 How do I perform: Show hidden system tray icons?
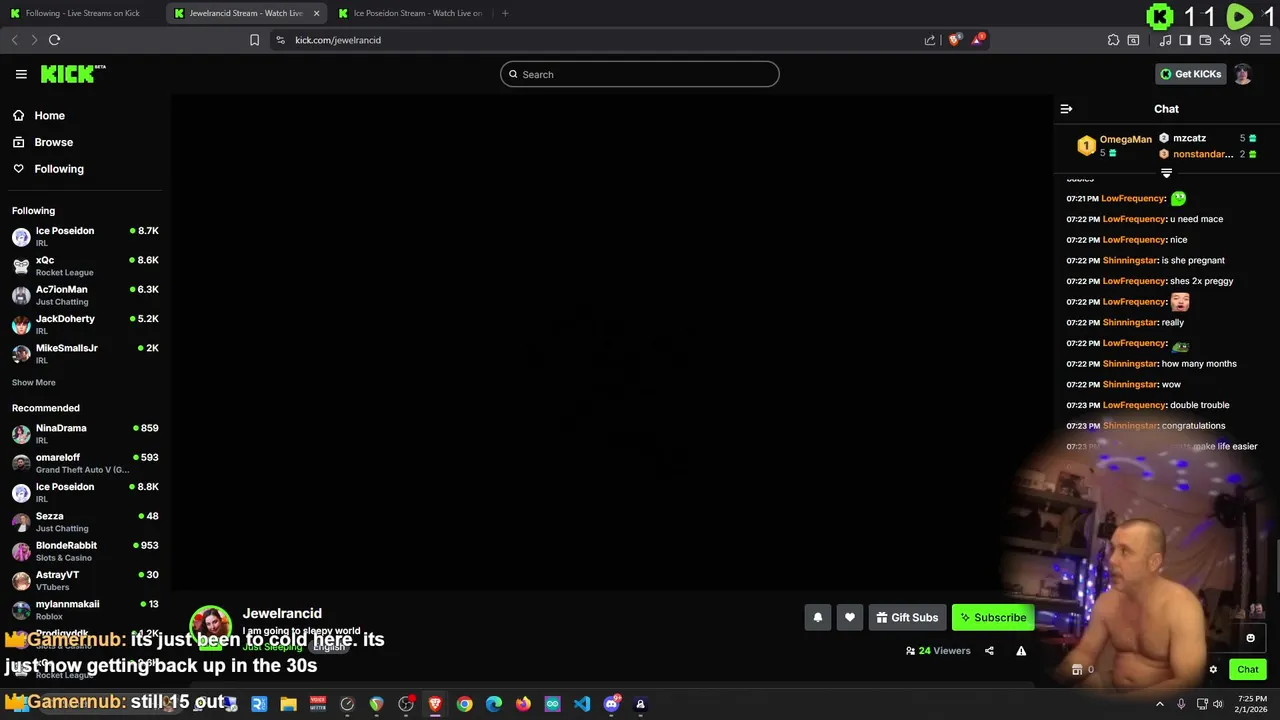click(1160, 704)
